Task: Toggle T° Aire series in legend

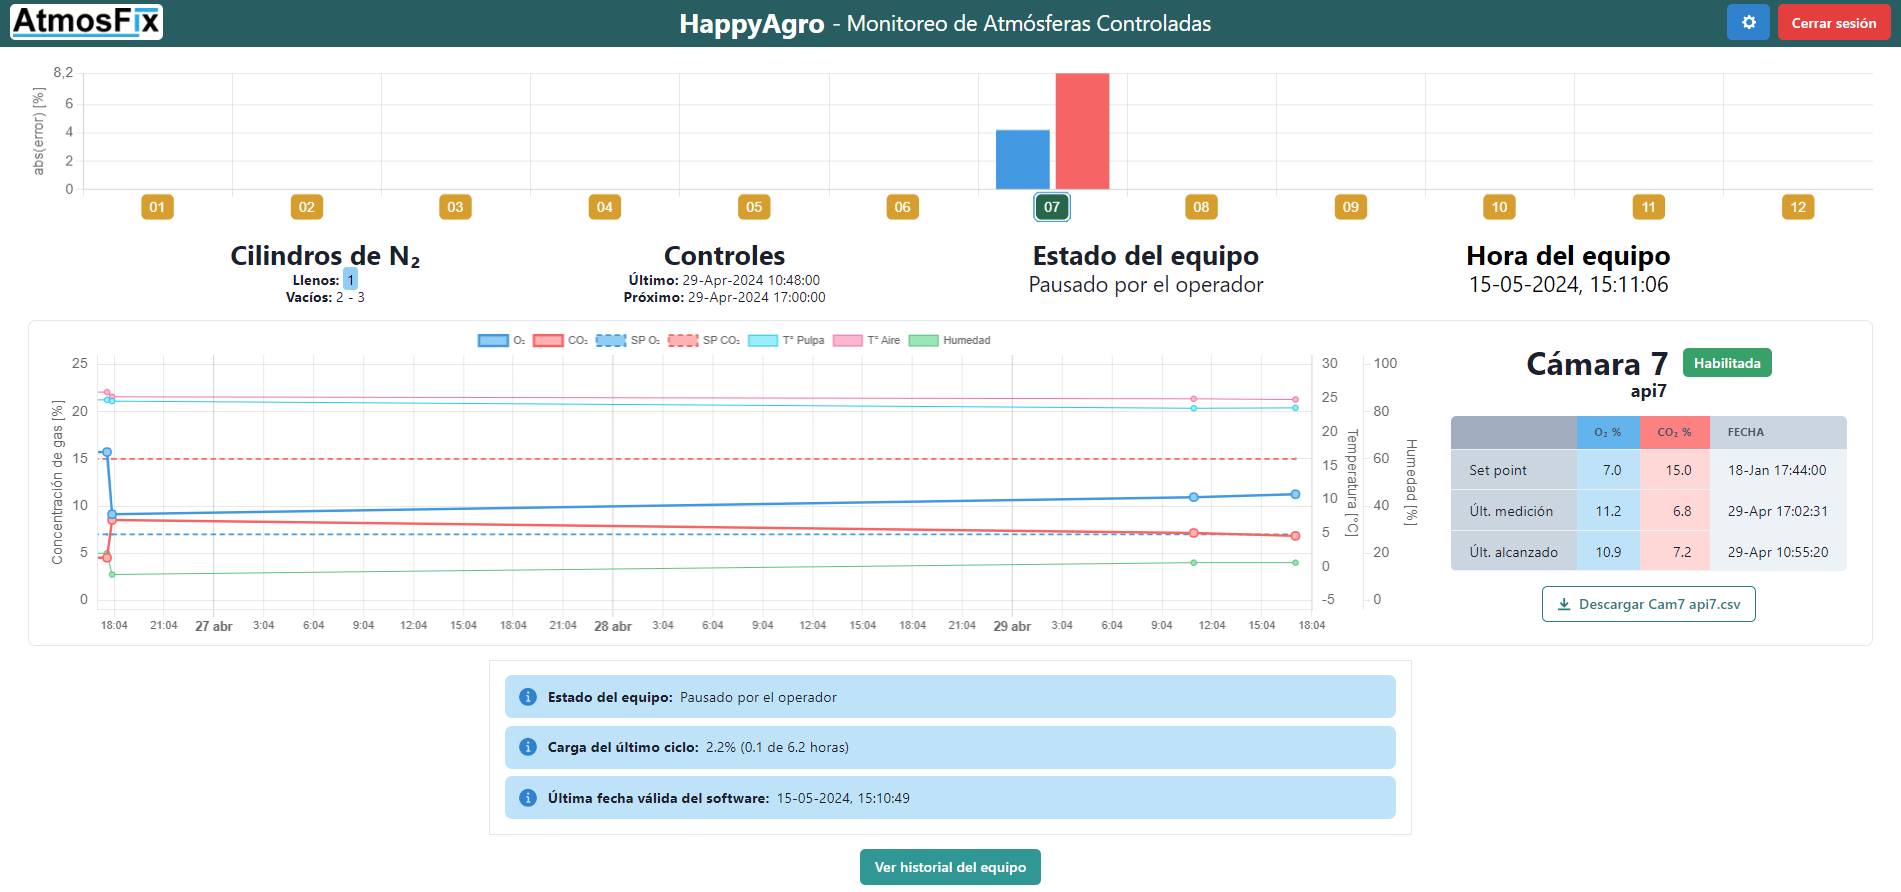Action: tap(867, 340)
